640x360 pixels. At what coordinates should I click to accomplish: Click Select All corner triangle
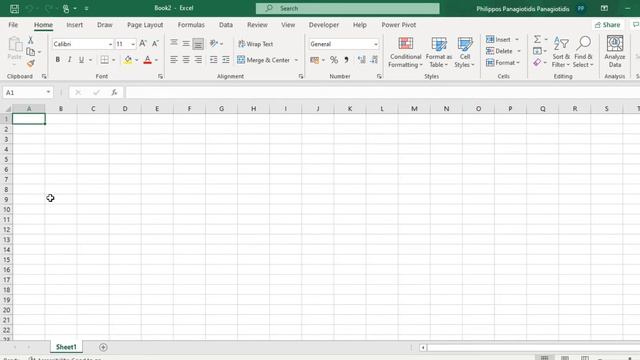click(7, 109)
